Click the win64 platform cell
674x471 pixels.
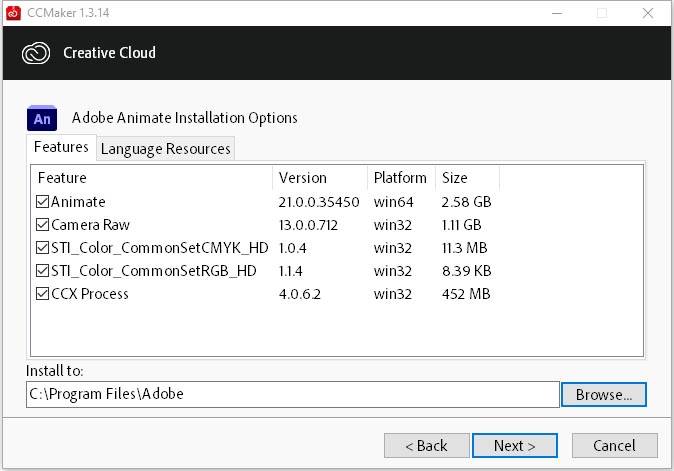393,202
